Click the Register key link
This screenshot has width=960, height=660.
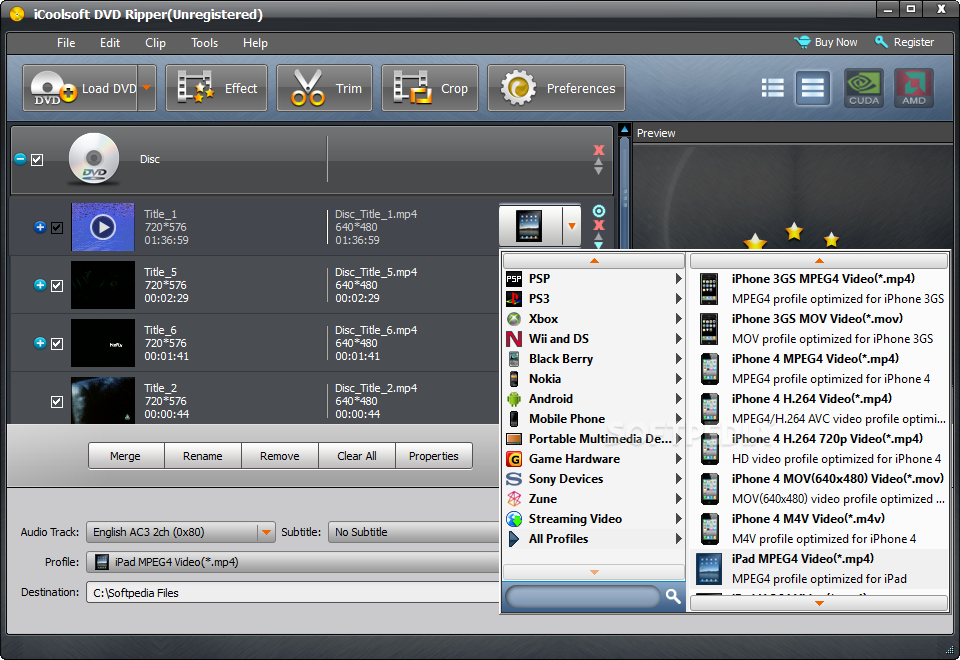pos(905,42)
